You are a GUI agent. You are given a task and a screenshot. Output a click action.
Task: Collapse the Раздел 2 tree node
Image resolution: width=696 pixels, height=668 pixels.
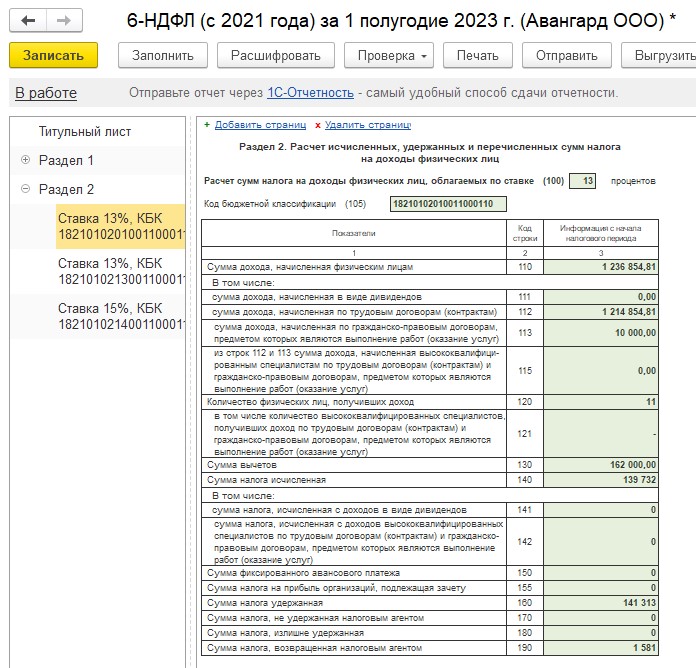coord(26,189)
